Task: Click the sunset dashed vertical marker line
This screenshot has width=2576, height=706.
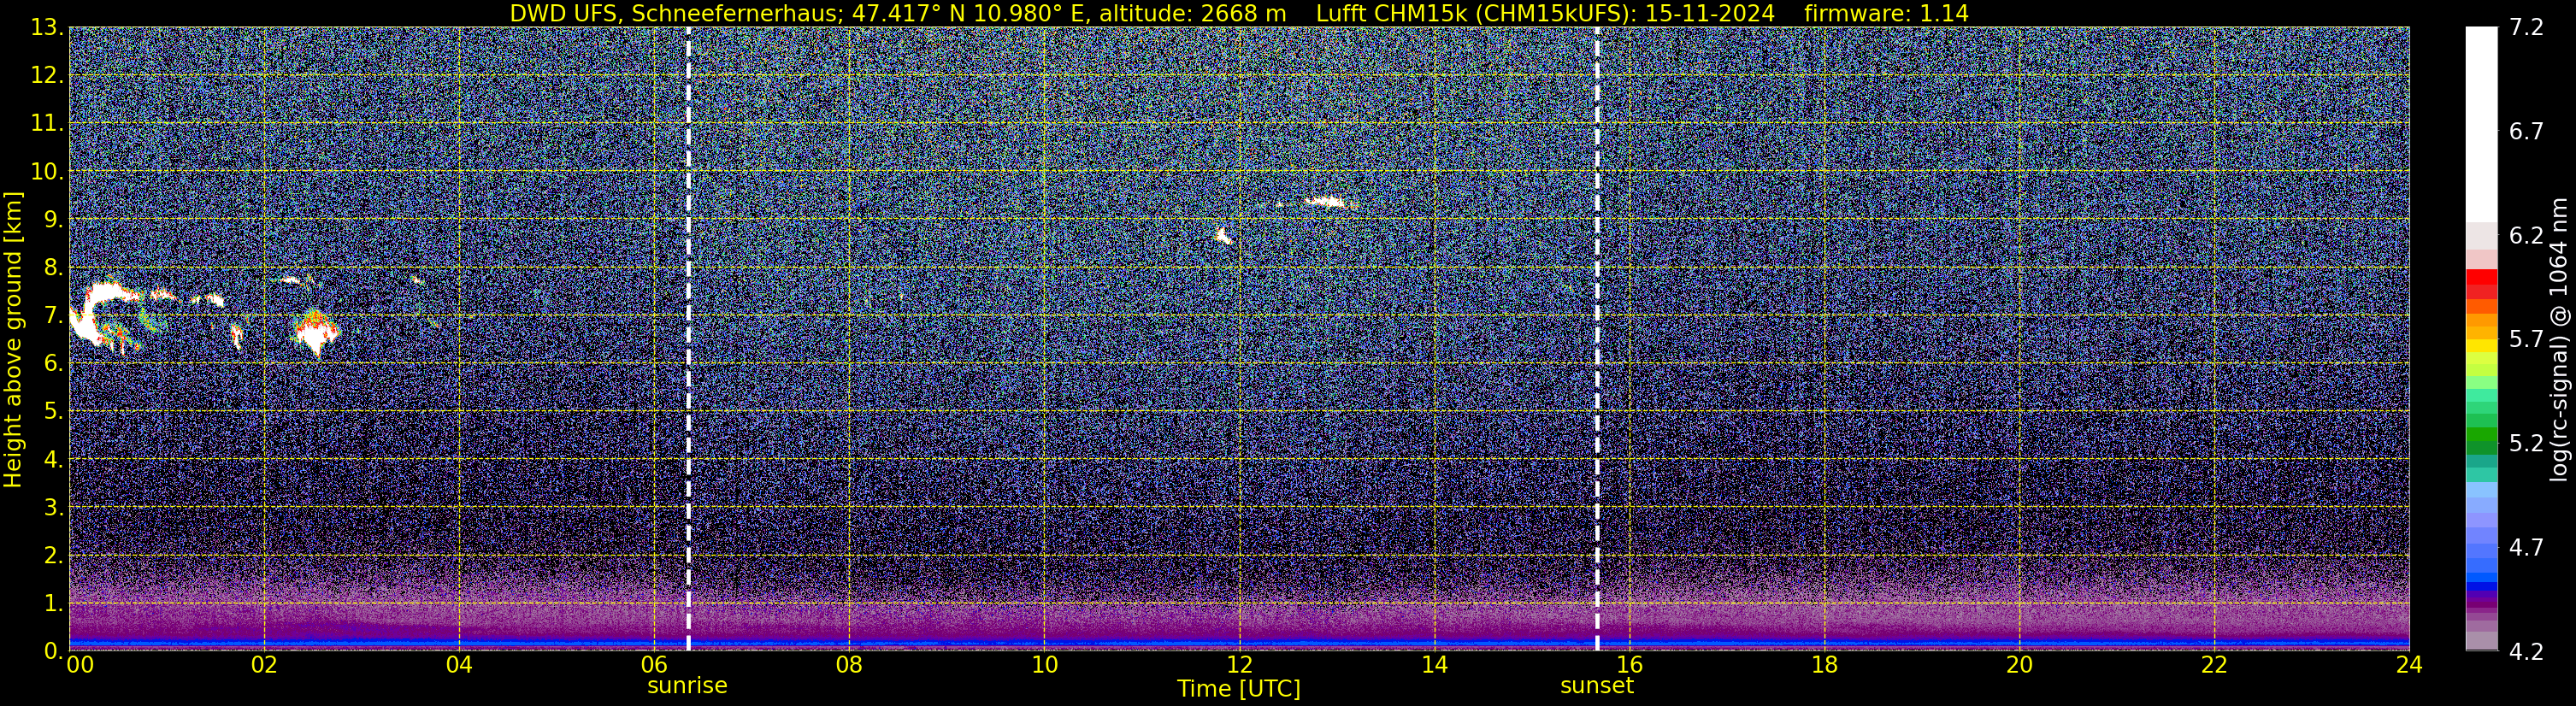Action: click(x=1597, y=338)
